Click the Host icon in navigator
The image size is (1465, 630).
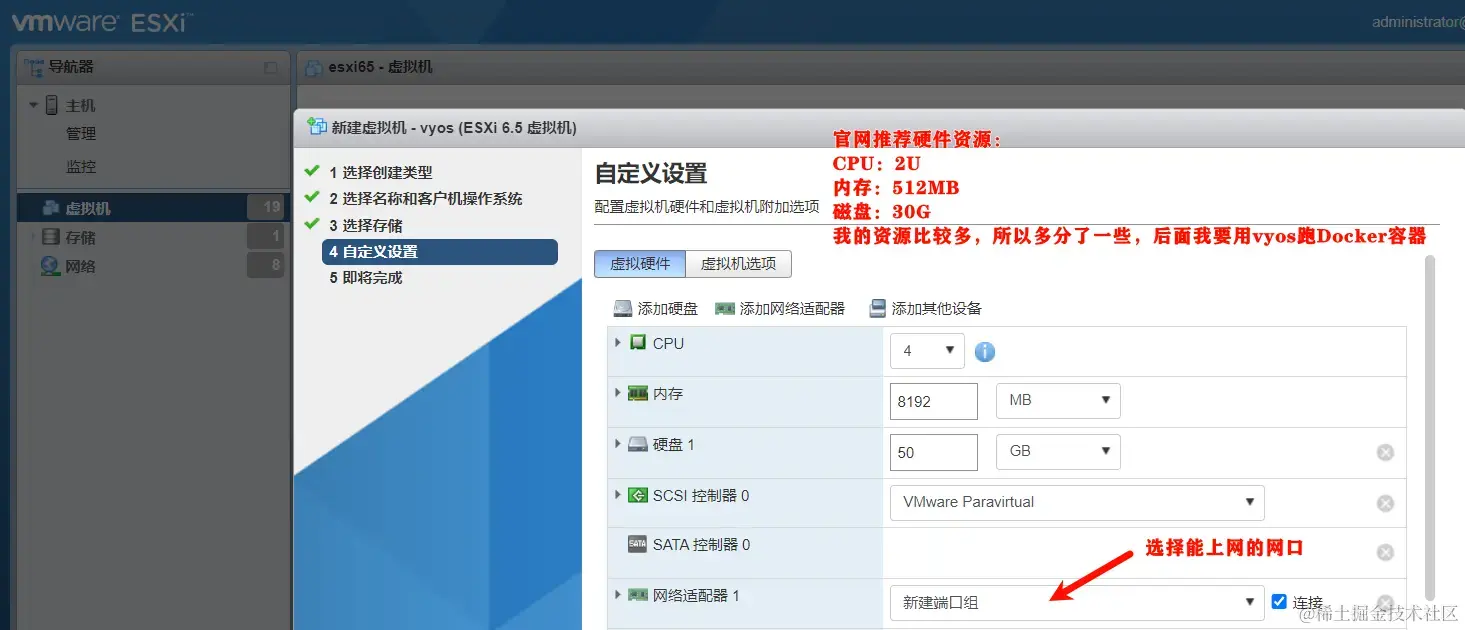pos(52,105)
